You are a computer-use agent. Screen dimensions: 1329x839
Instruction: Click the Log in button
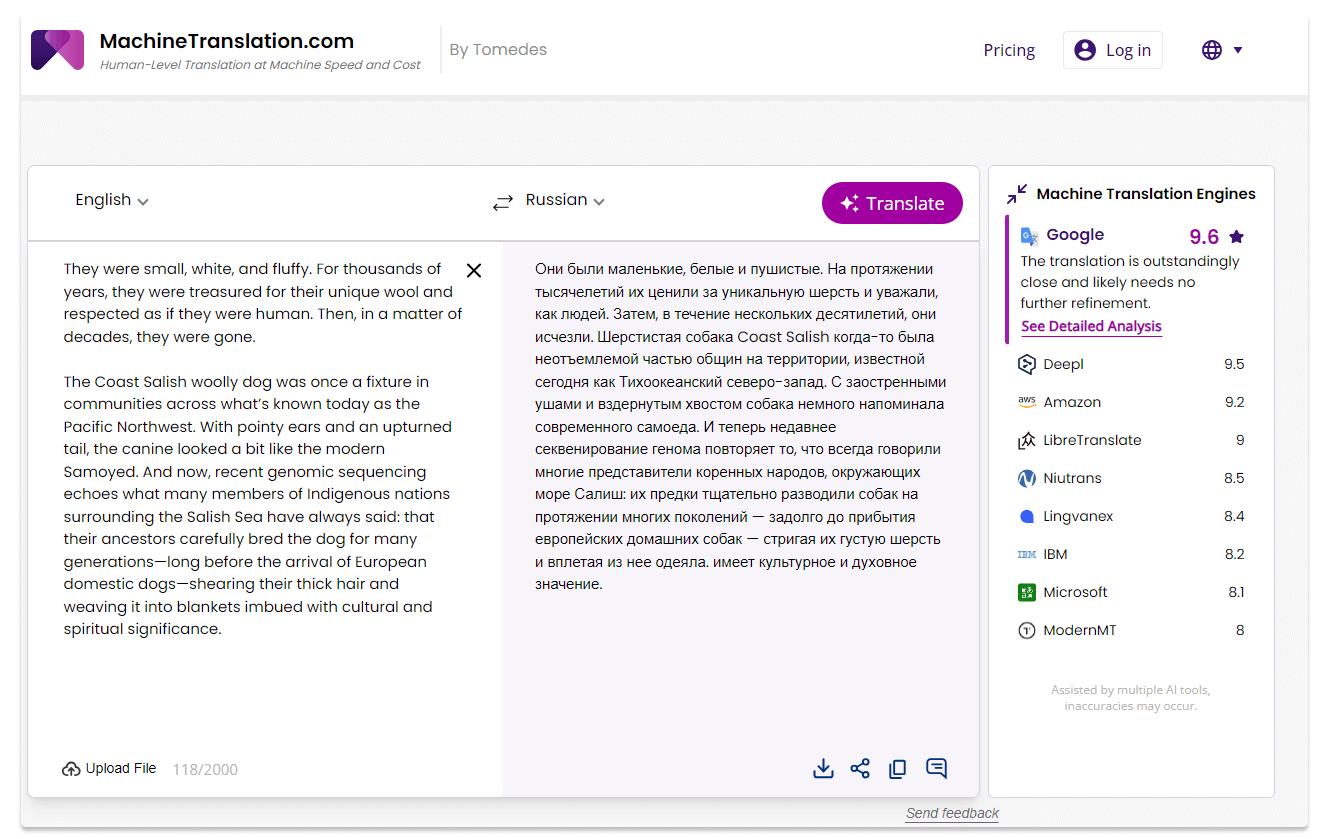tap(1113, 50)
